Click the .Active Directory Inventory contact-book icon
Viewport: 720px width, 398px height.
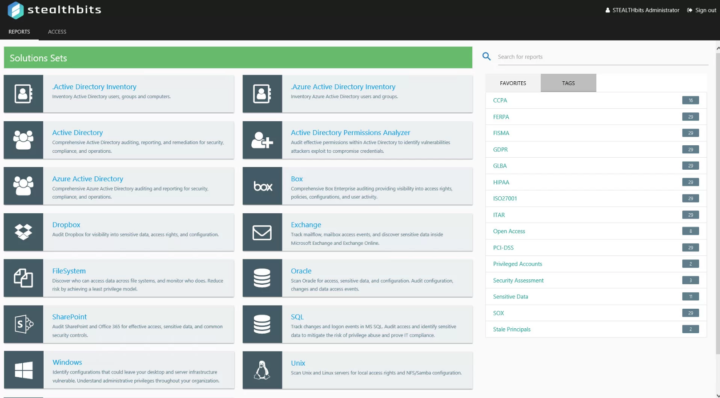pyautogui.click(x=23, y=94)
